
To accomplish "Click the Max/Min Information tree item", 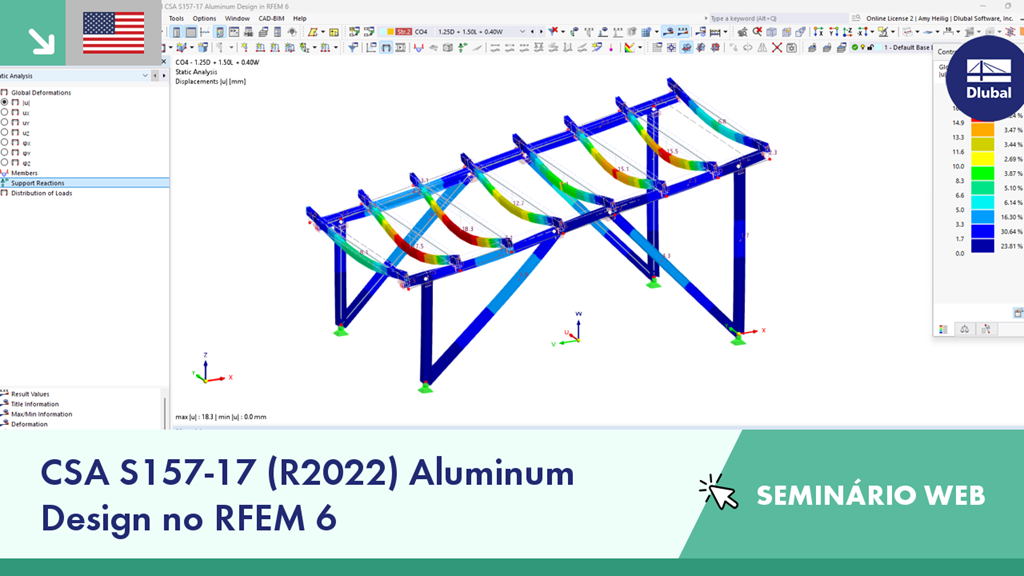I will pyautogui.click(x=41, y=414).
